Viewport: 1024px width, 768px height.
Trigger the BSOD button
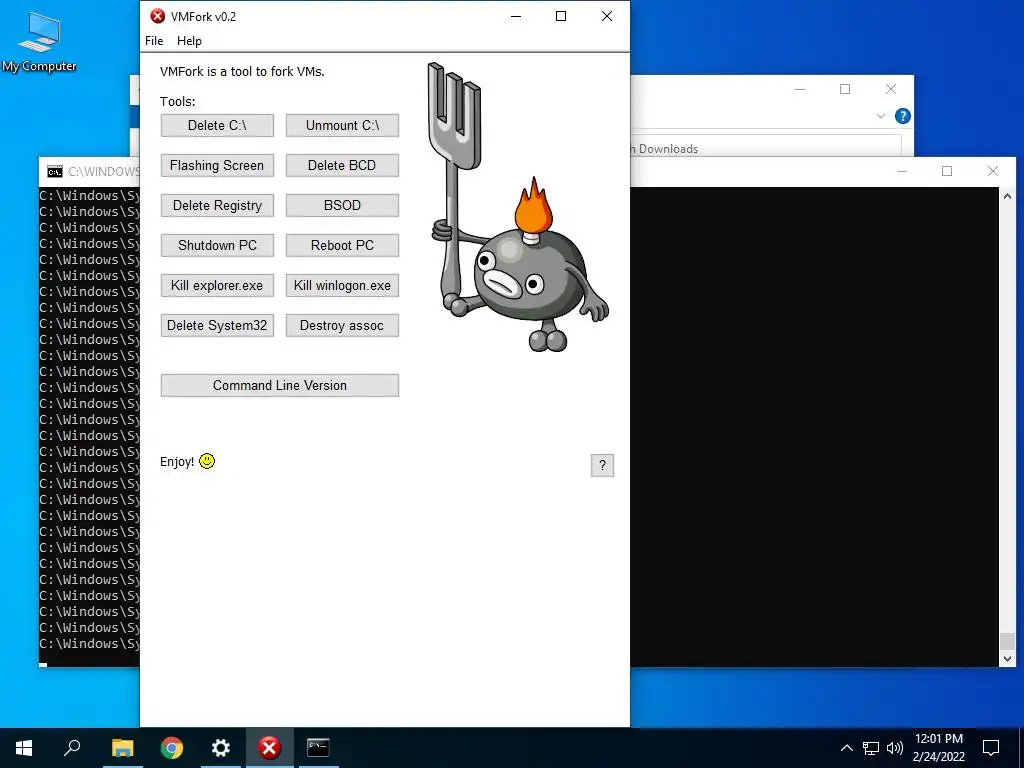pos(342,205)
